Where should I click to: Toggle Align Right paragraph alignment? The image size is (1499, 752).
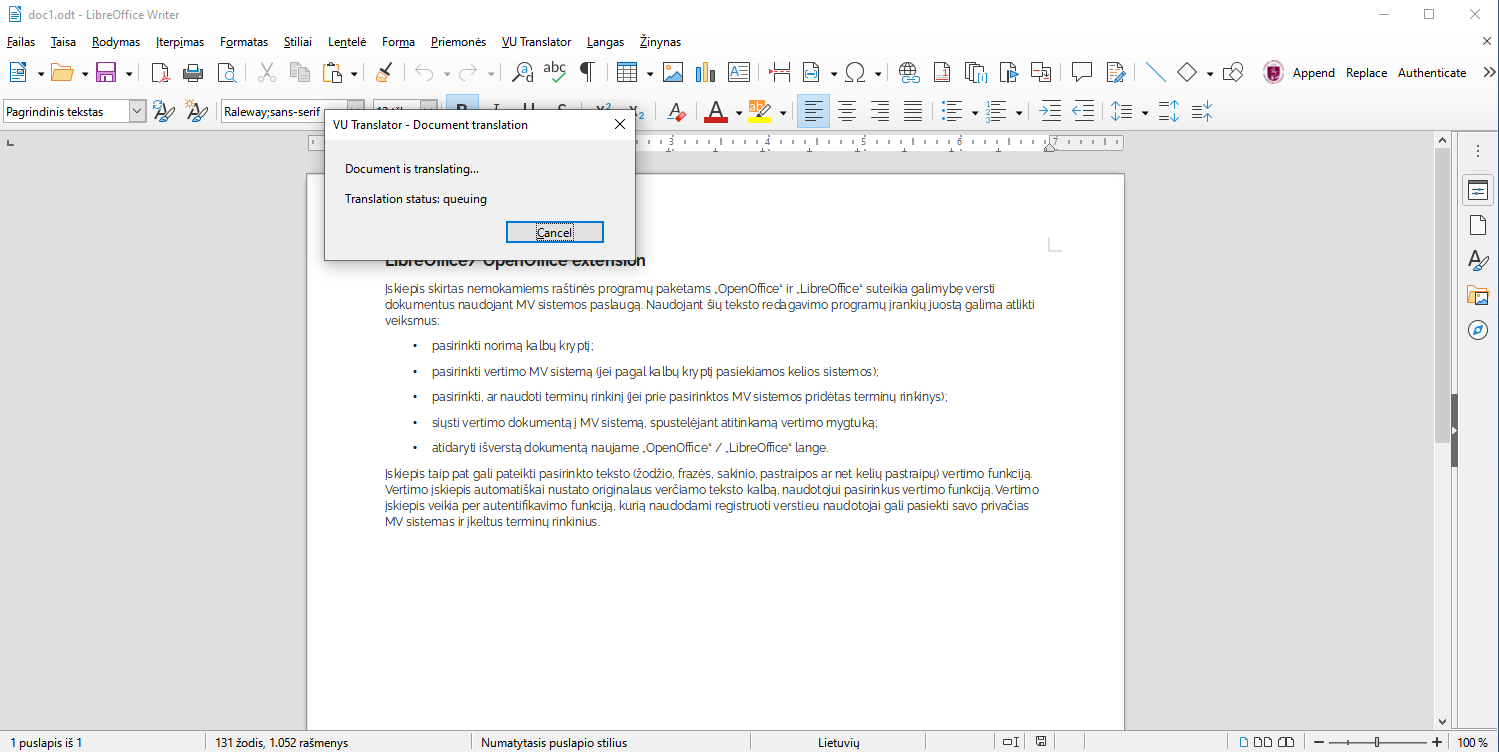point(880,112)
